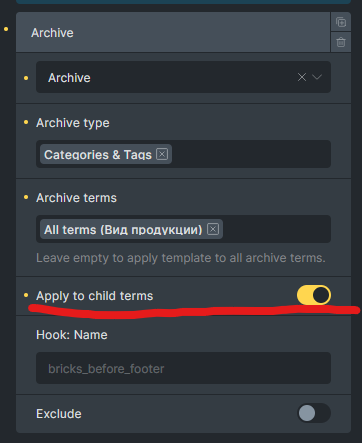Remove the Categories & Tags chip
The width and height of the screenshot is (362, 443).
(x=162, y=154)
